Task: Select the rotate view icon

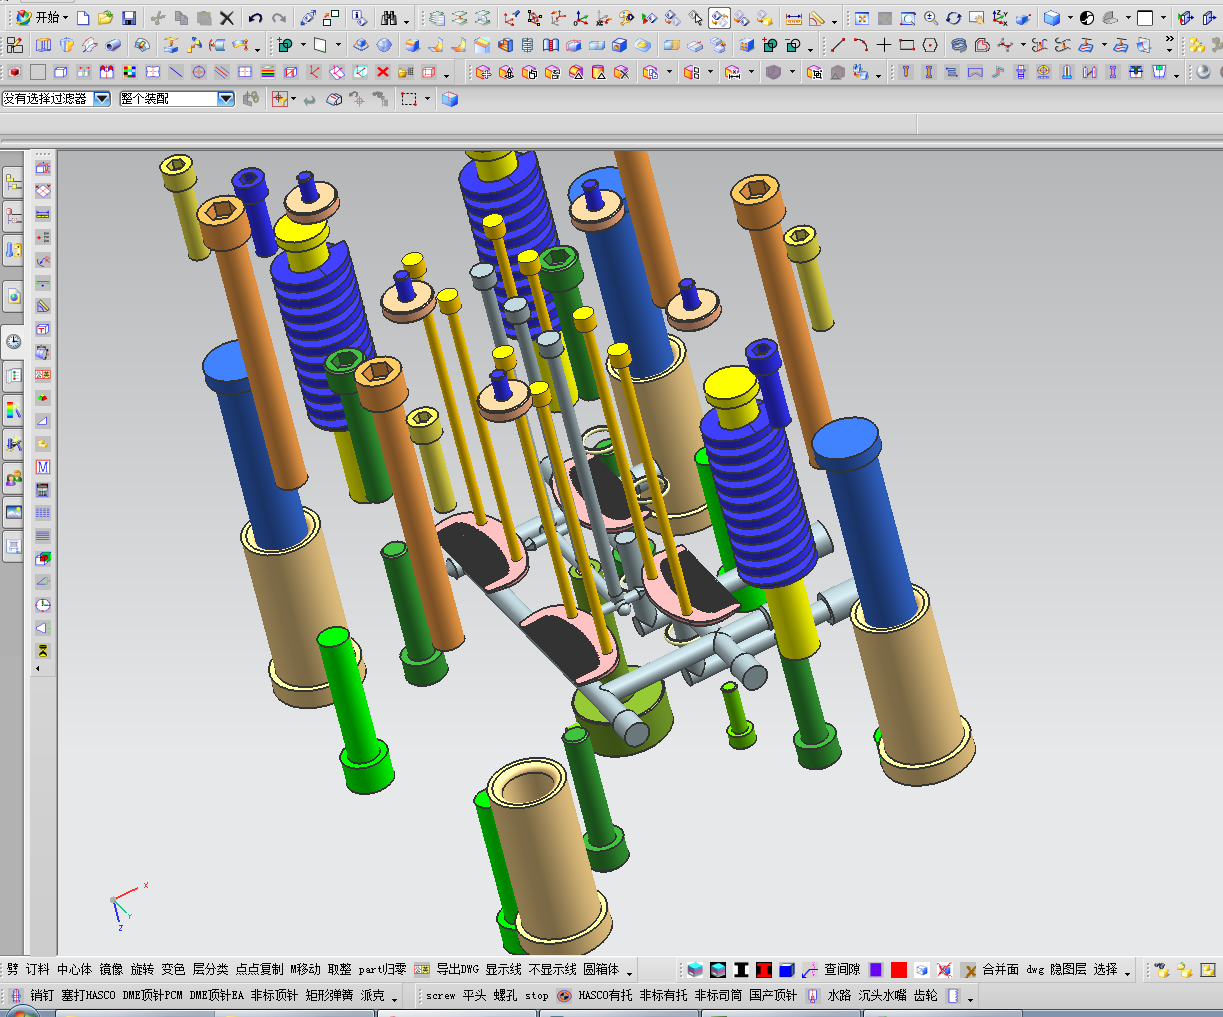Action: click(954, 18)
